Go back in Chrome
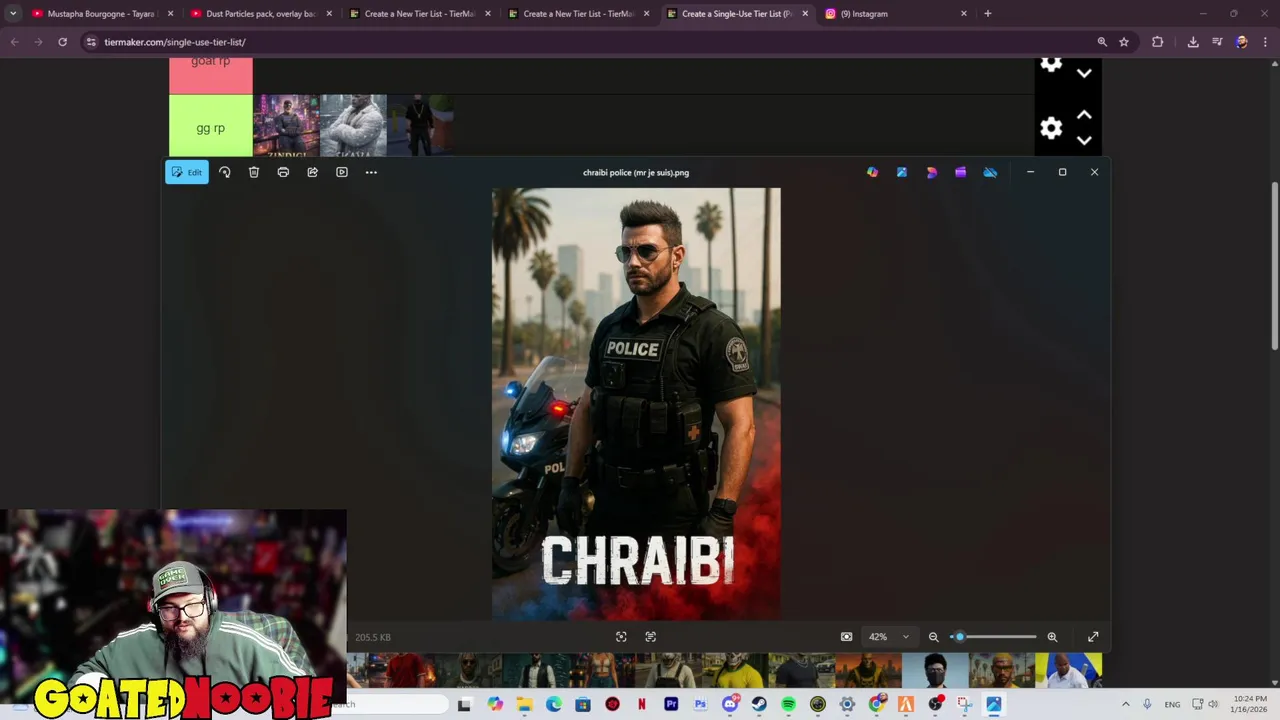Image resolution: width=1280 pixels, height=720 pixels. (x=14, y=42)
